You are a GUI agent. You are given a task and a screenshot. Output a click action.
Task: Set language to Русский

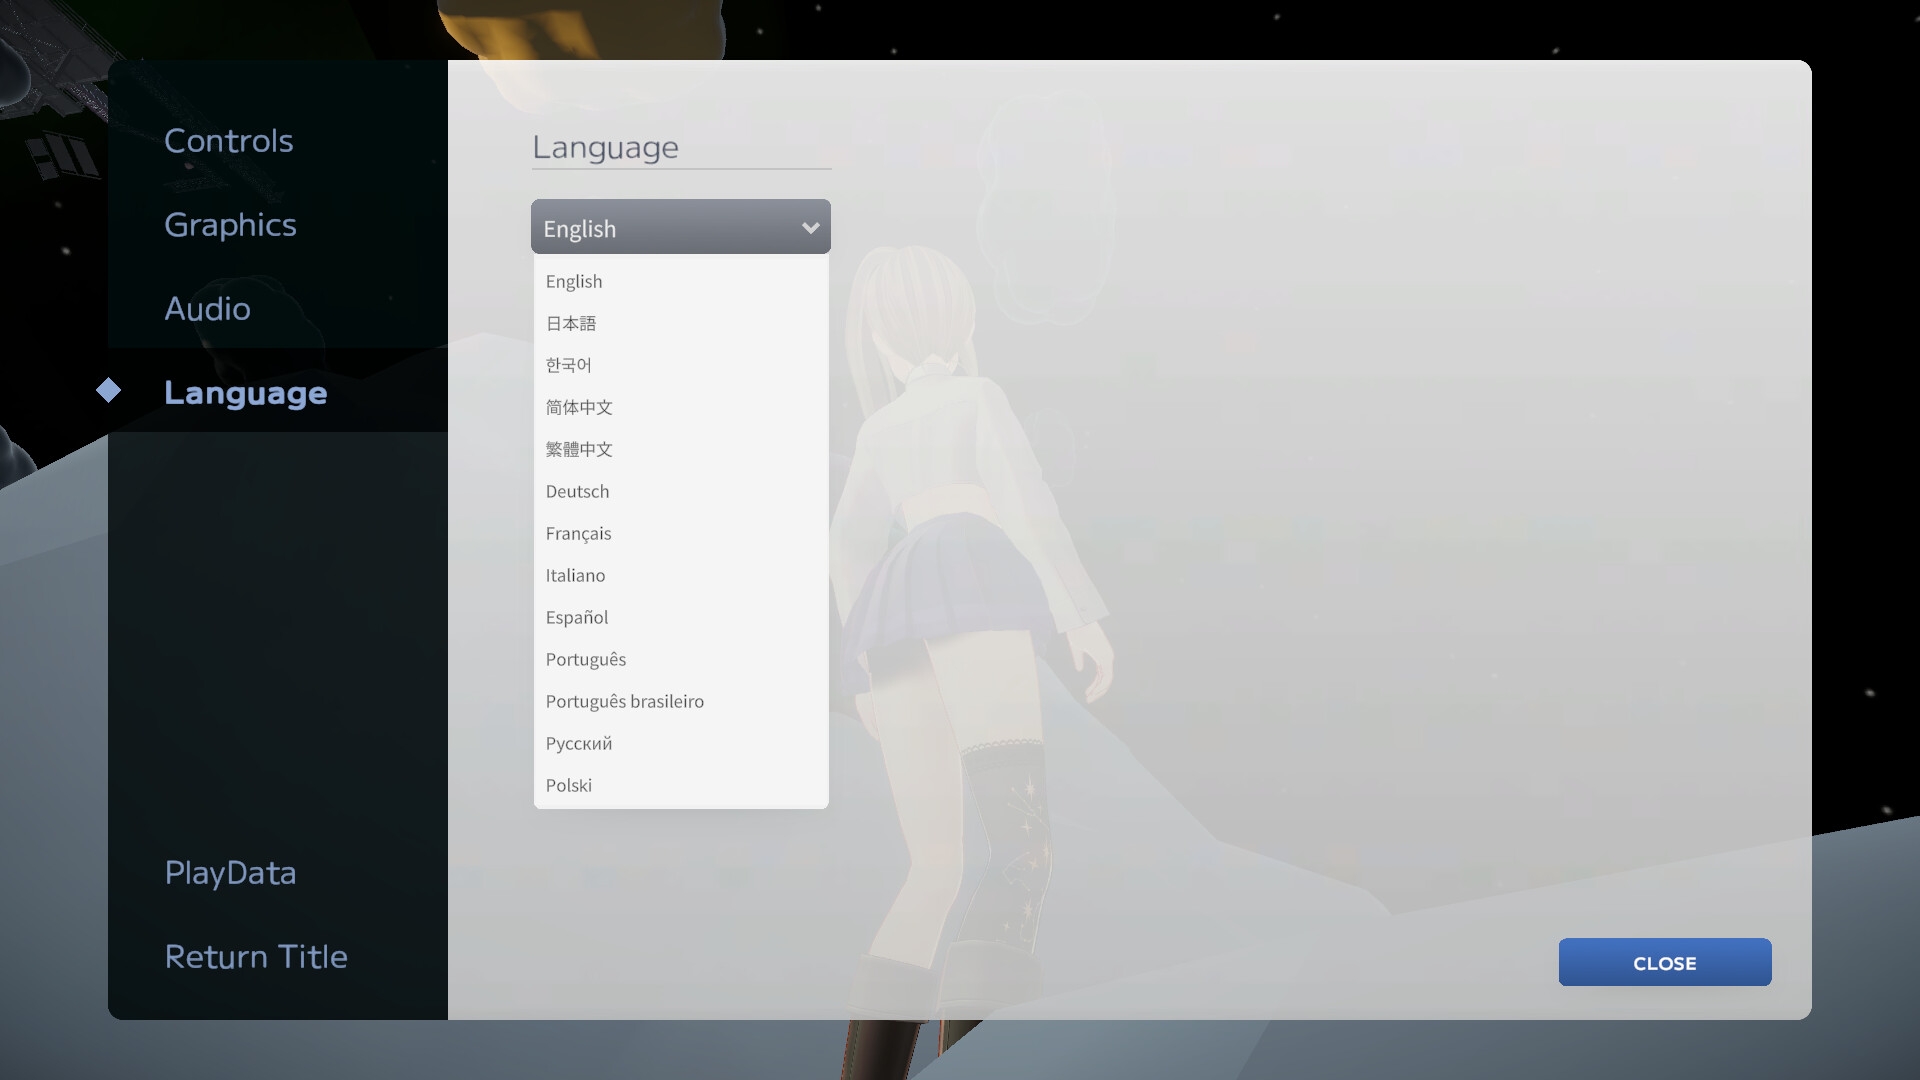[x=579, y=744]
